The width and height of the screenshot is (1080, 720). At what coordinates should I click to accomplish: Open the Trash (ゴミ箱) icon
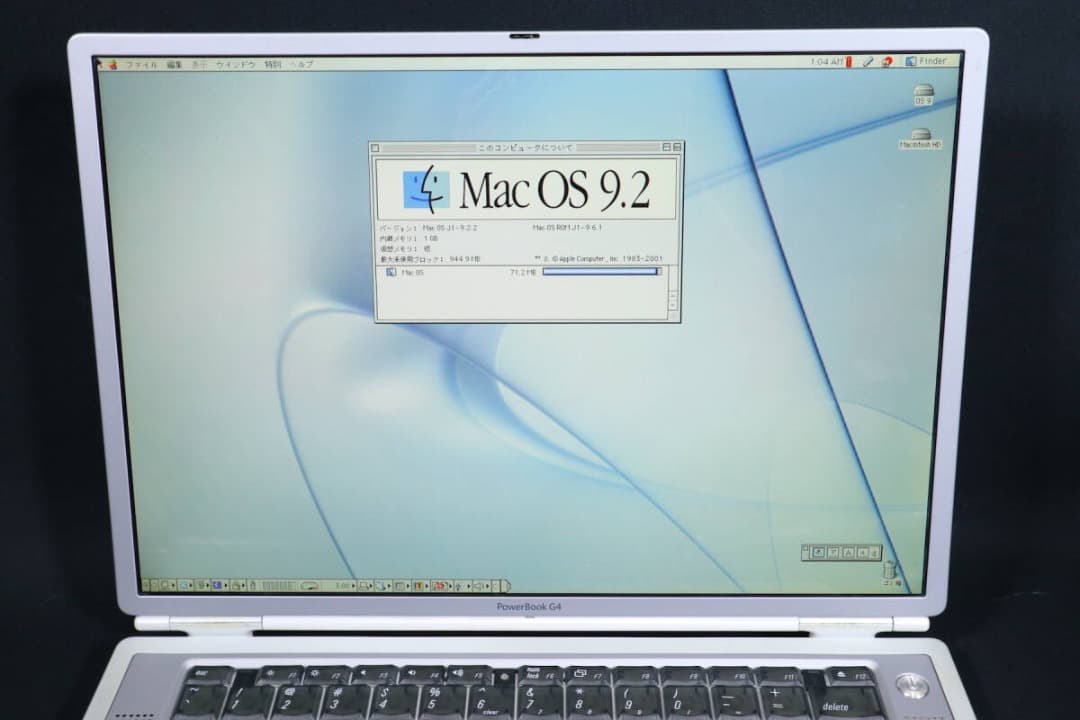click(x=890, y=568)
